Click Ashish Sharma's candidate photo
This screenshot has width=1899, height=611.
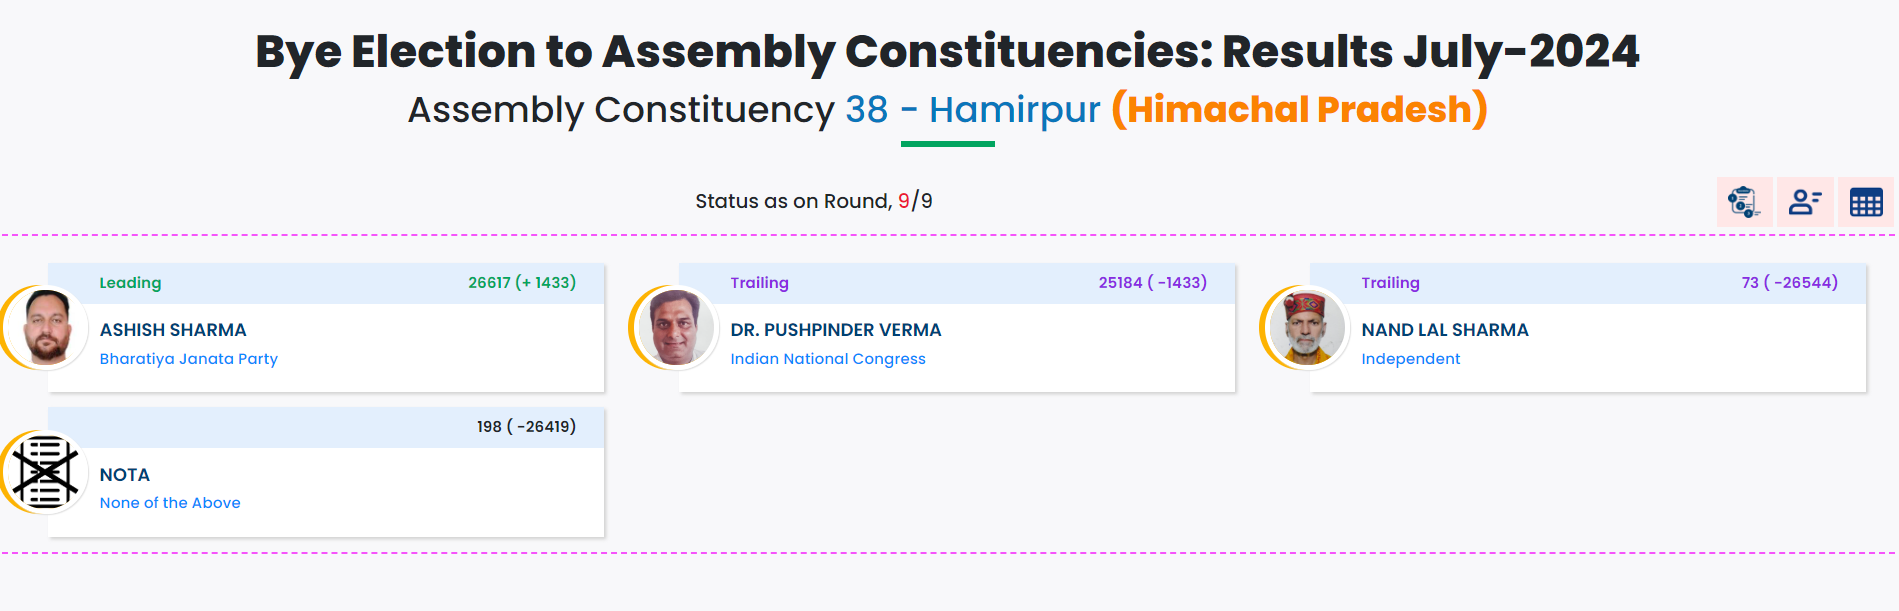click(46, 327)
